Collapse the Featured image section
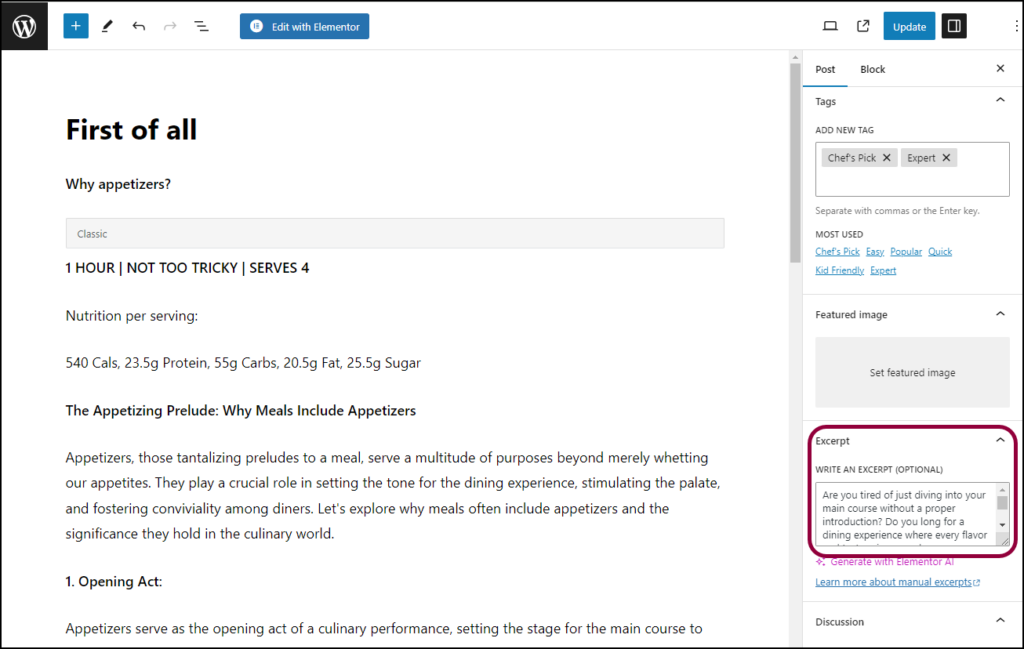The image size is (1024, 649). 1001,314
